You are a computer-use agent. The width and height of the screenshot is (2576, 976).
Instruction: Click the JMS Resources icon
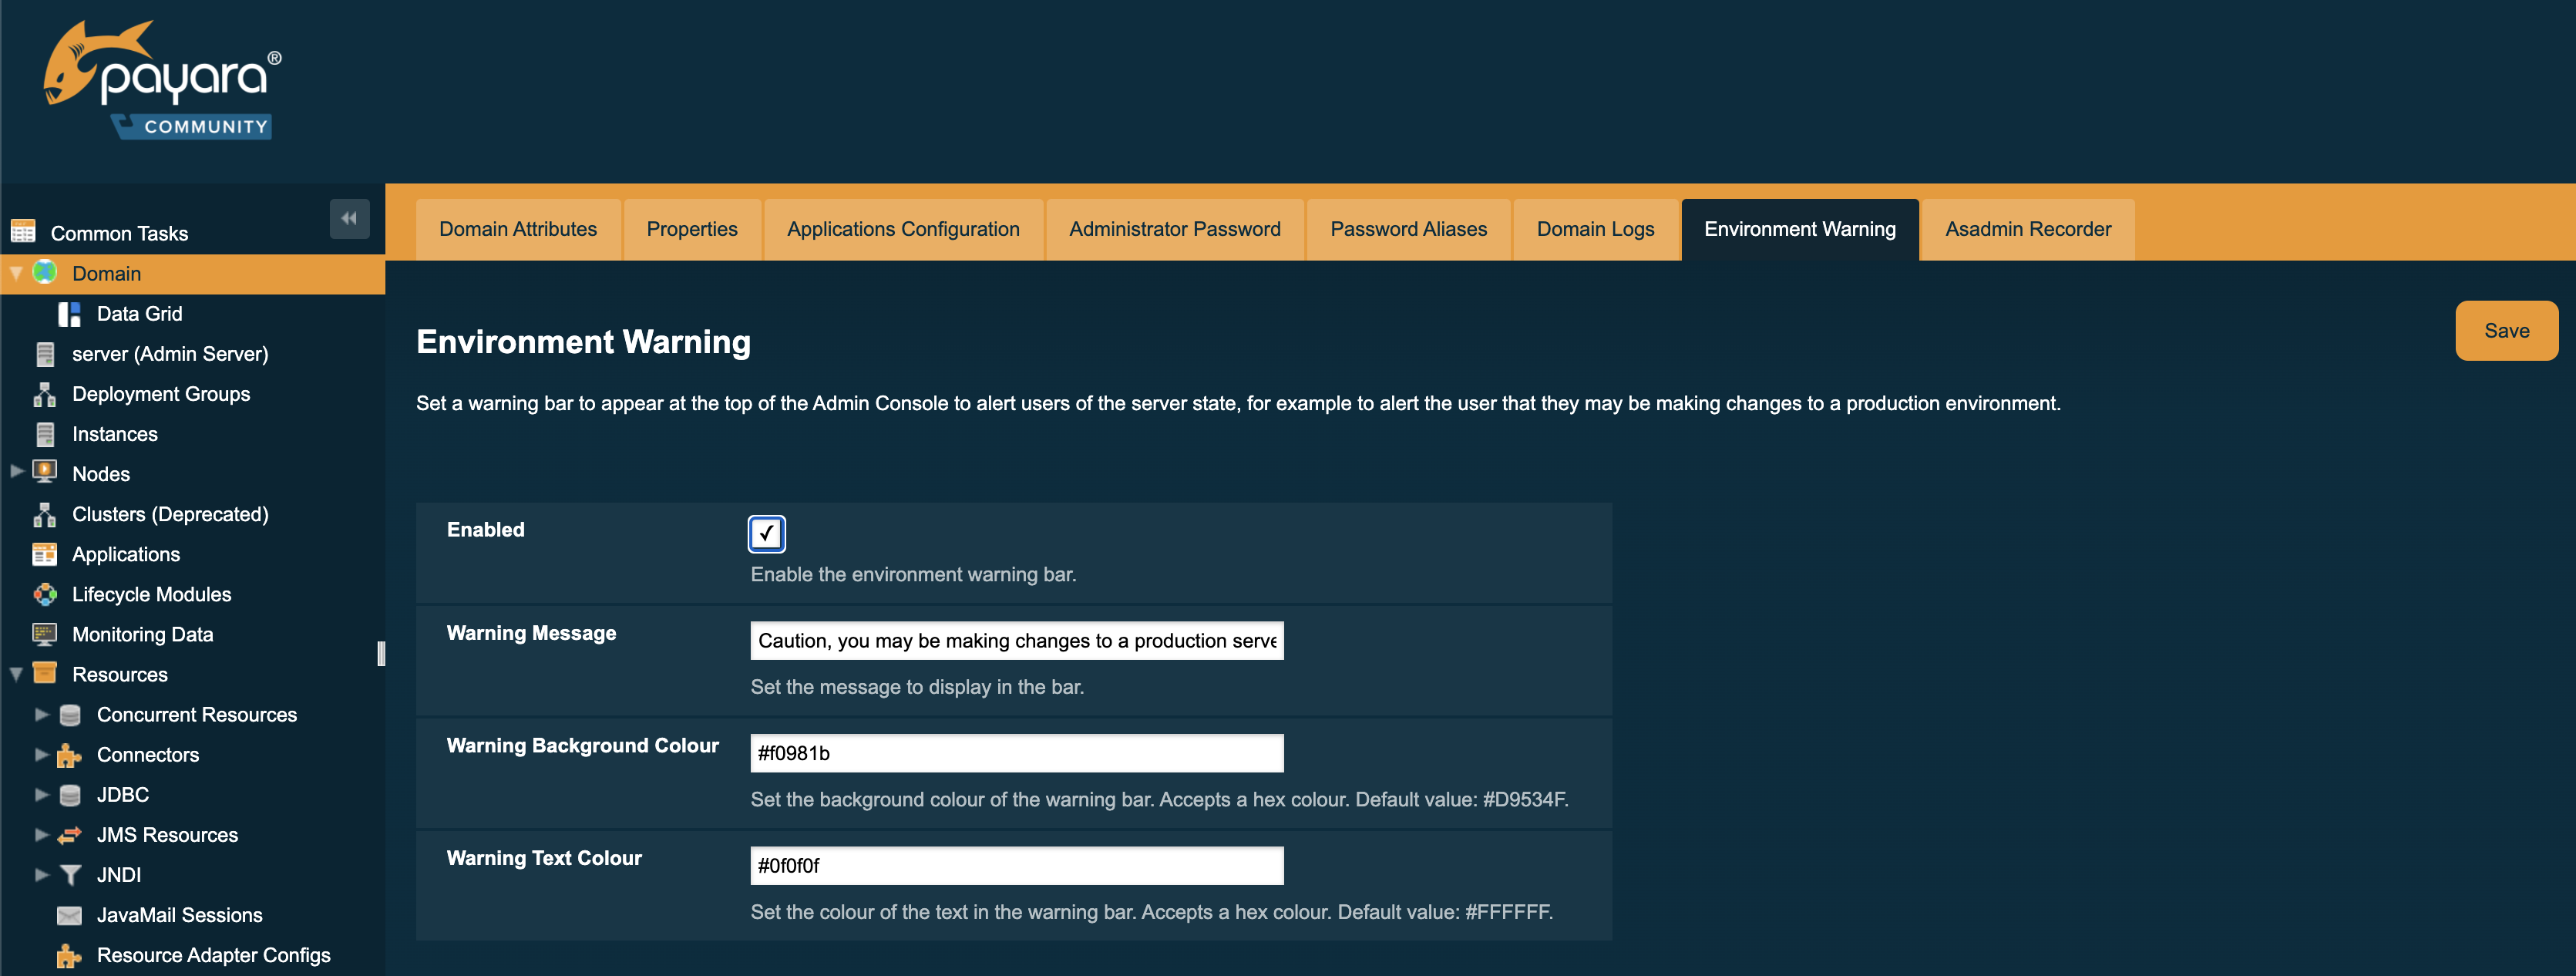click(72, 835)
